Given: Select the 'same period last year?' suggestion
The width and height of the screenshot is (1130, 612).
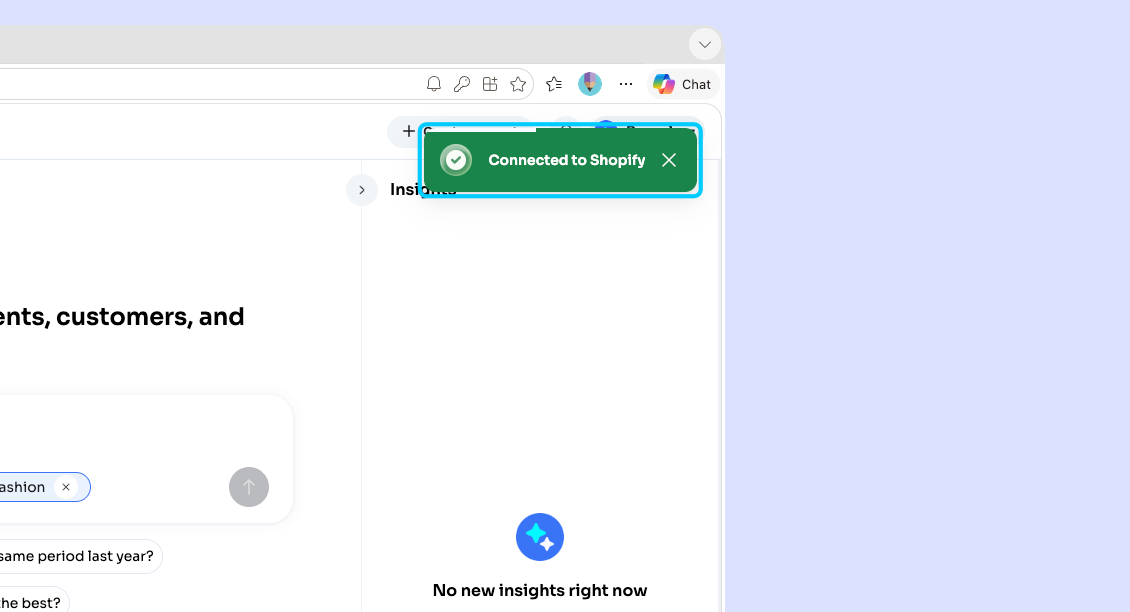Looking at the screenshot, I should (x=80, y=556).
